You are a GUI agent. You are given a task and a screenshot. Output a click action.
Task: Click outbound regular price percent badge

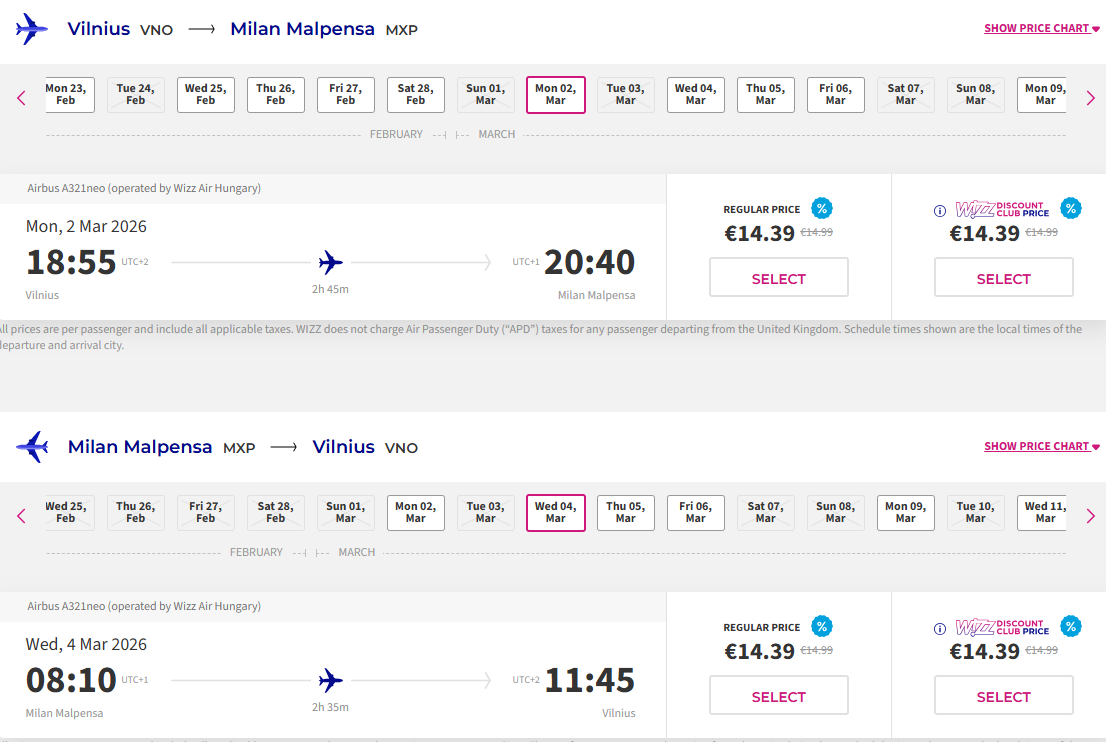coord(821,208)
